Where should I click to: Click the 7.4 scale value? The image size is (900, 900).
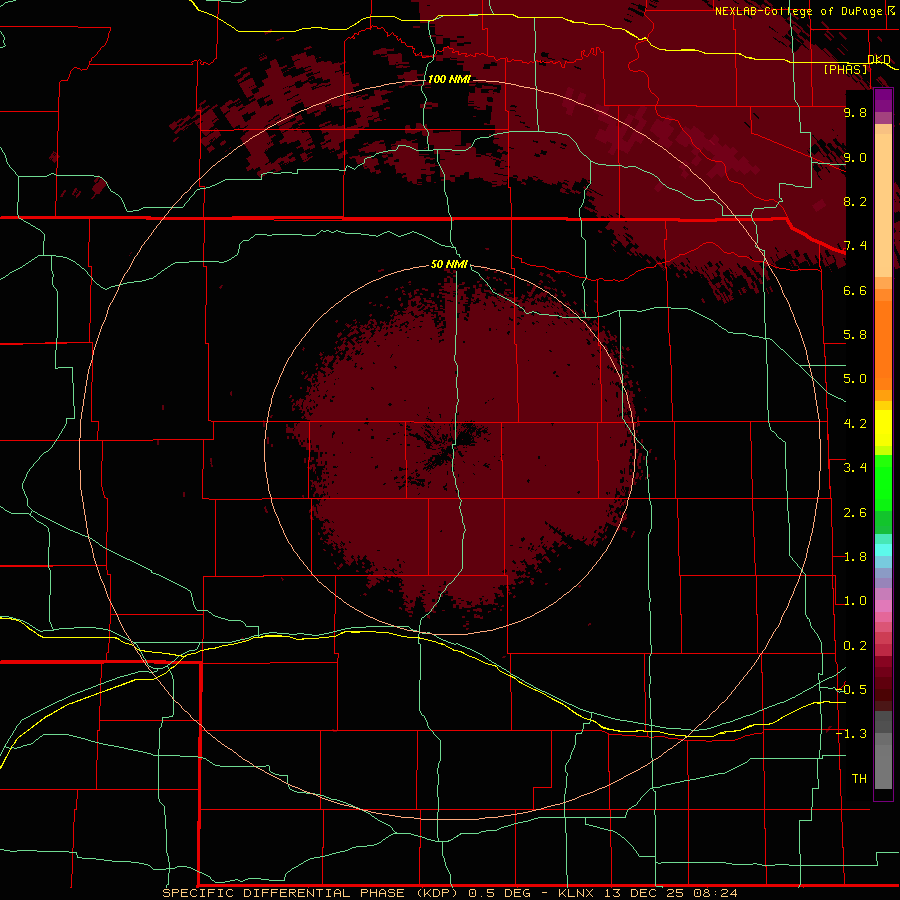coord(855,246)
